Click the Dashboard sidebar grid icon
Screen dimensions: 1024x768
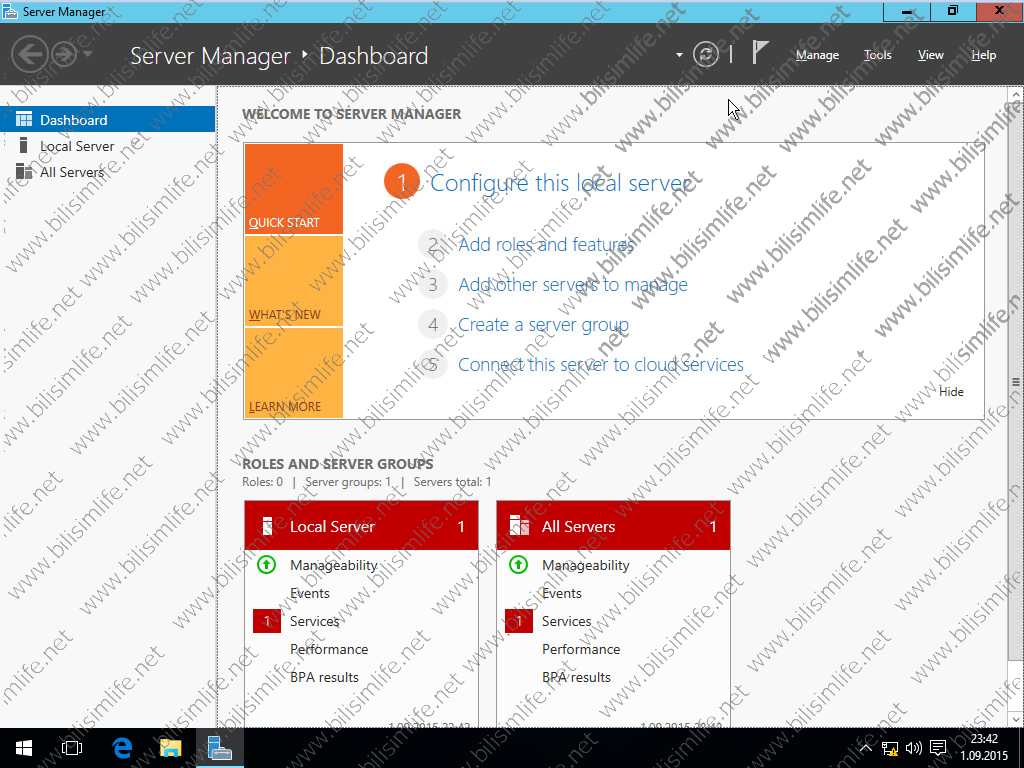[x=24, y=119]
